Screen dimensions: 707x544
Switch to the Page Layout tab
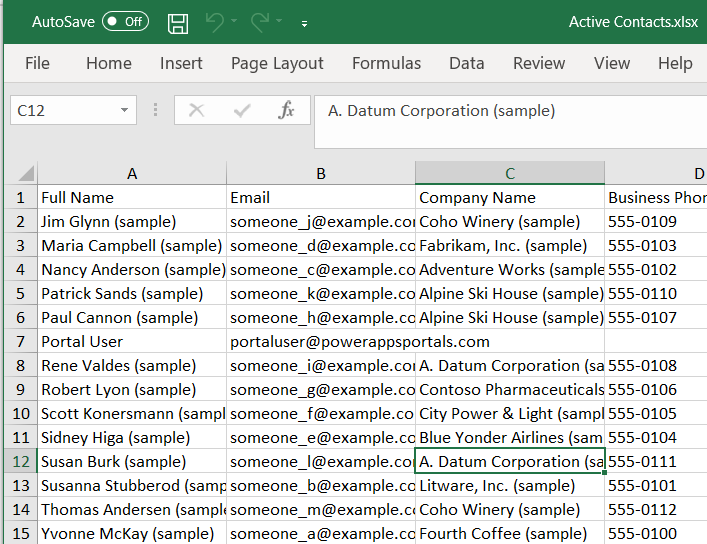tap(277, 63)
